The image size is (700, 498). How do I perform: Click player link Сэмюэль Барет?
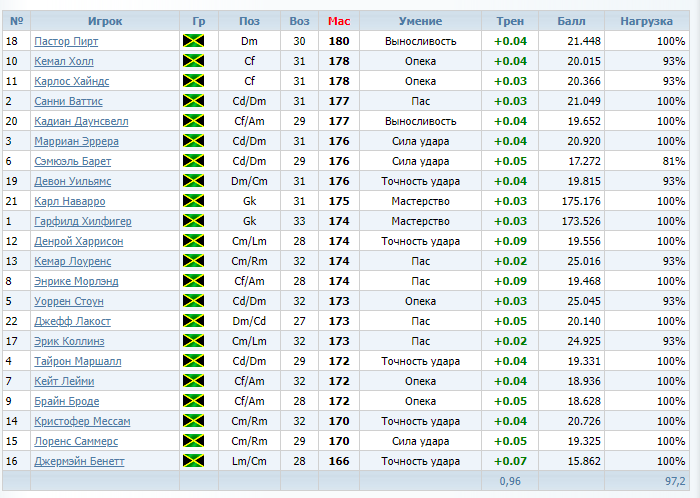(x=72, y=162)
